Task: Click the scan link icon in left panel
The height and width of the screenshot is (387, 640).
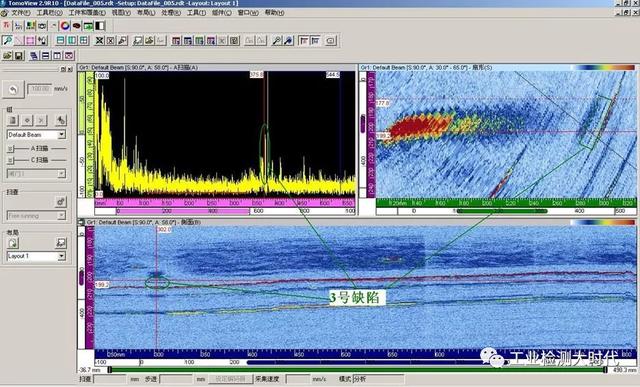Action: point(60,201)
